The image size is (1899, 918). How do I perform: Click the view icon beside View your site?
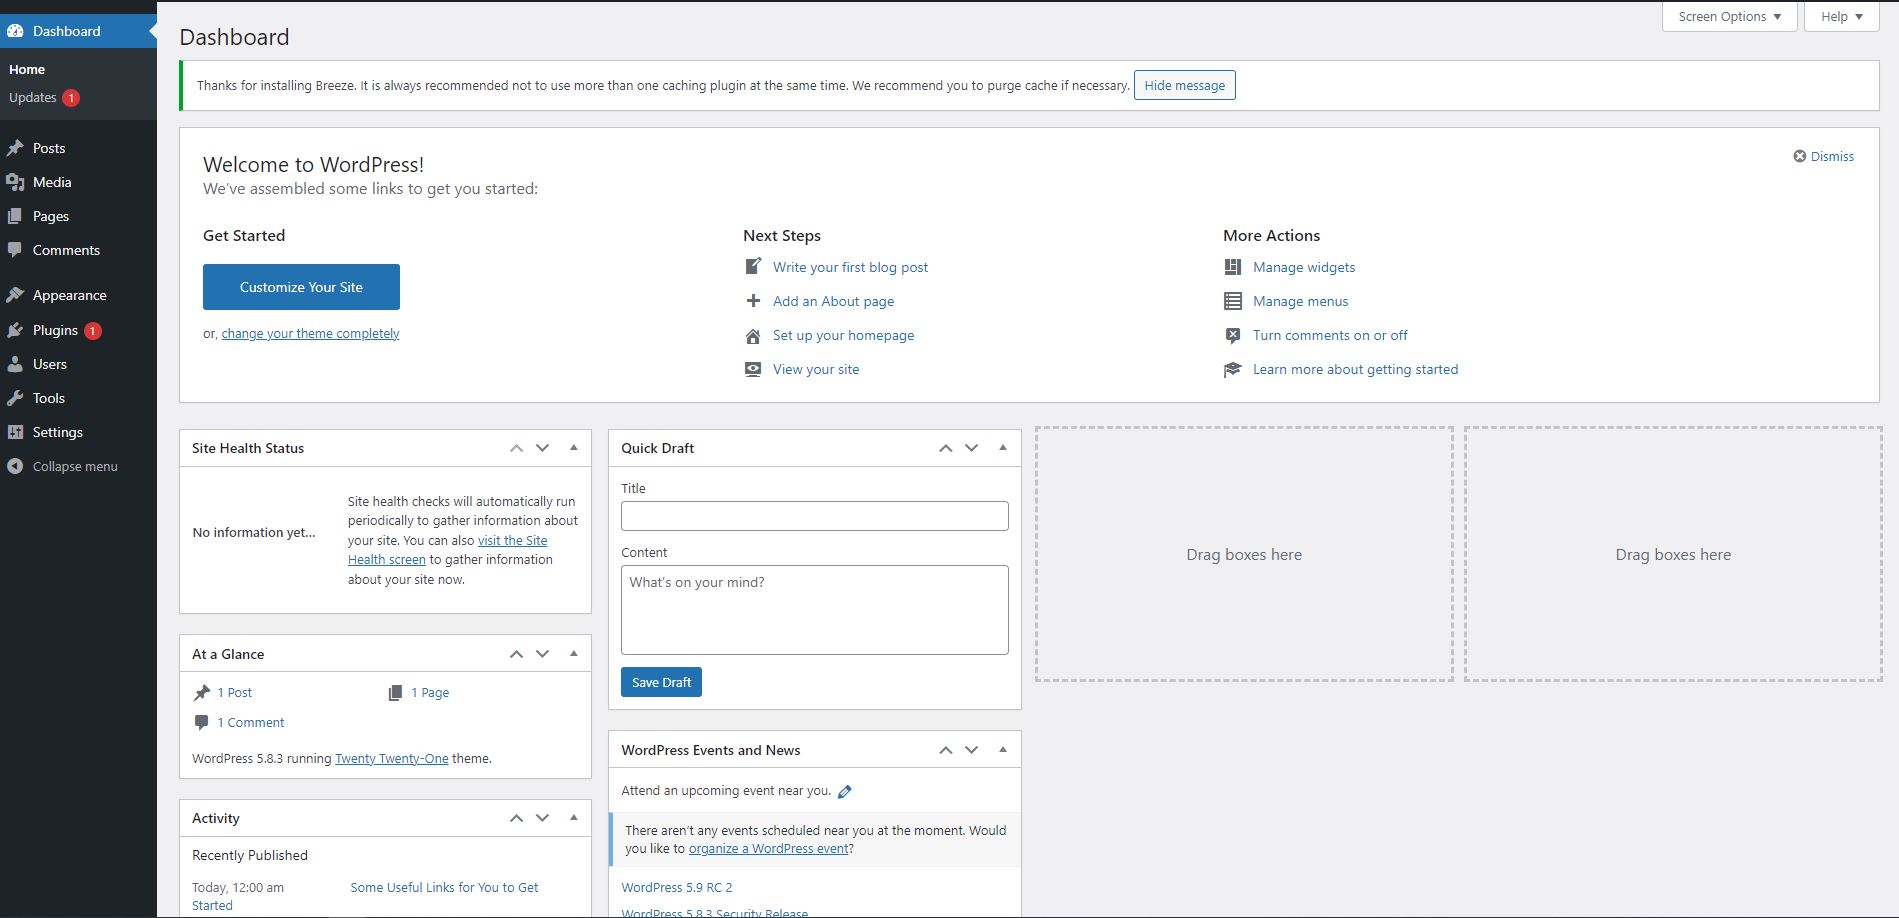754,369
